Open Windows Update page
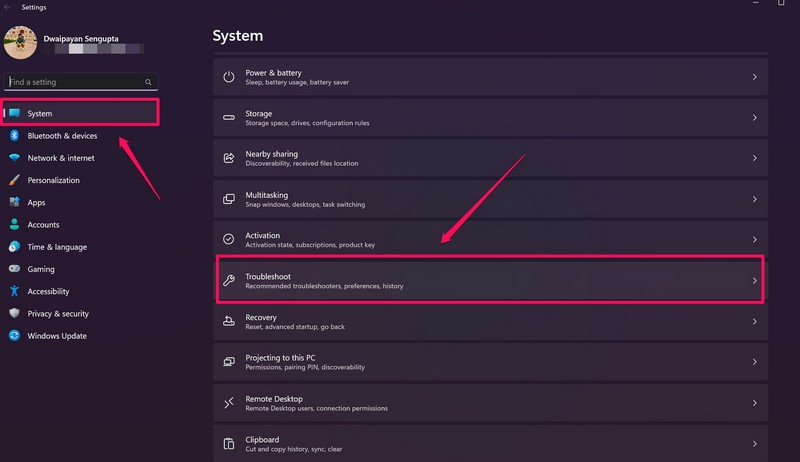This screenshot has width=800, height=462. [57, 336]
